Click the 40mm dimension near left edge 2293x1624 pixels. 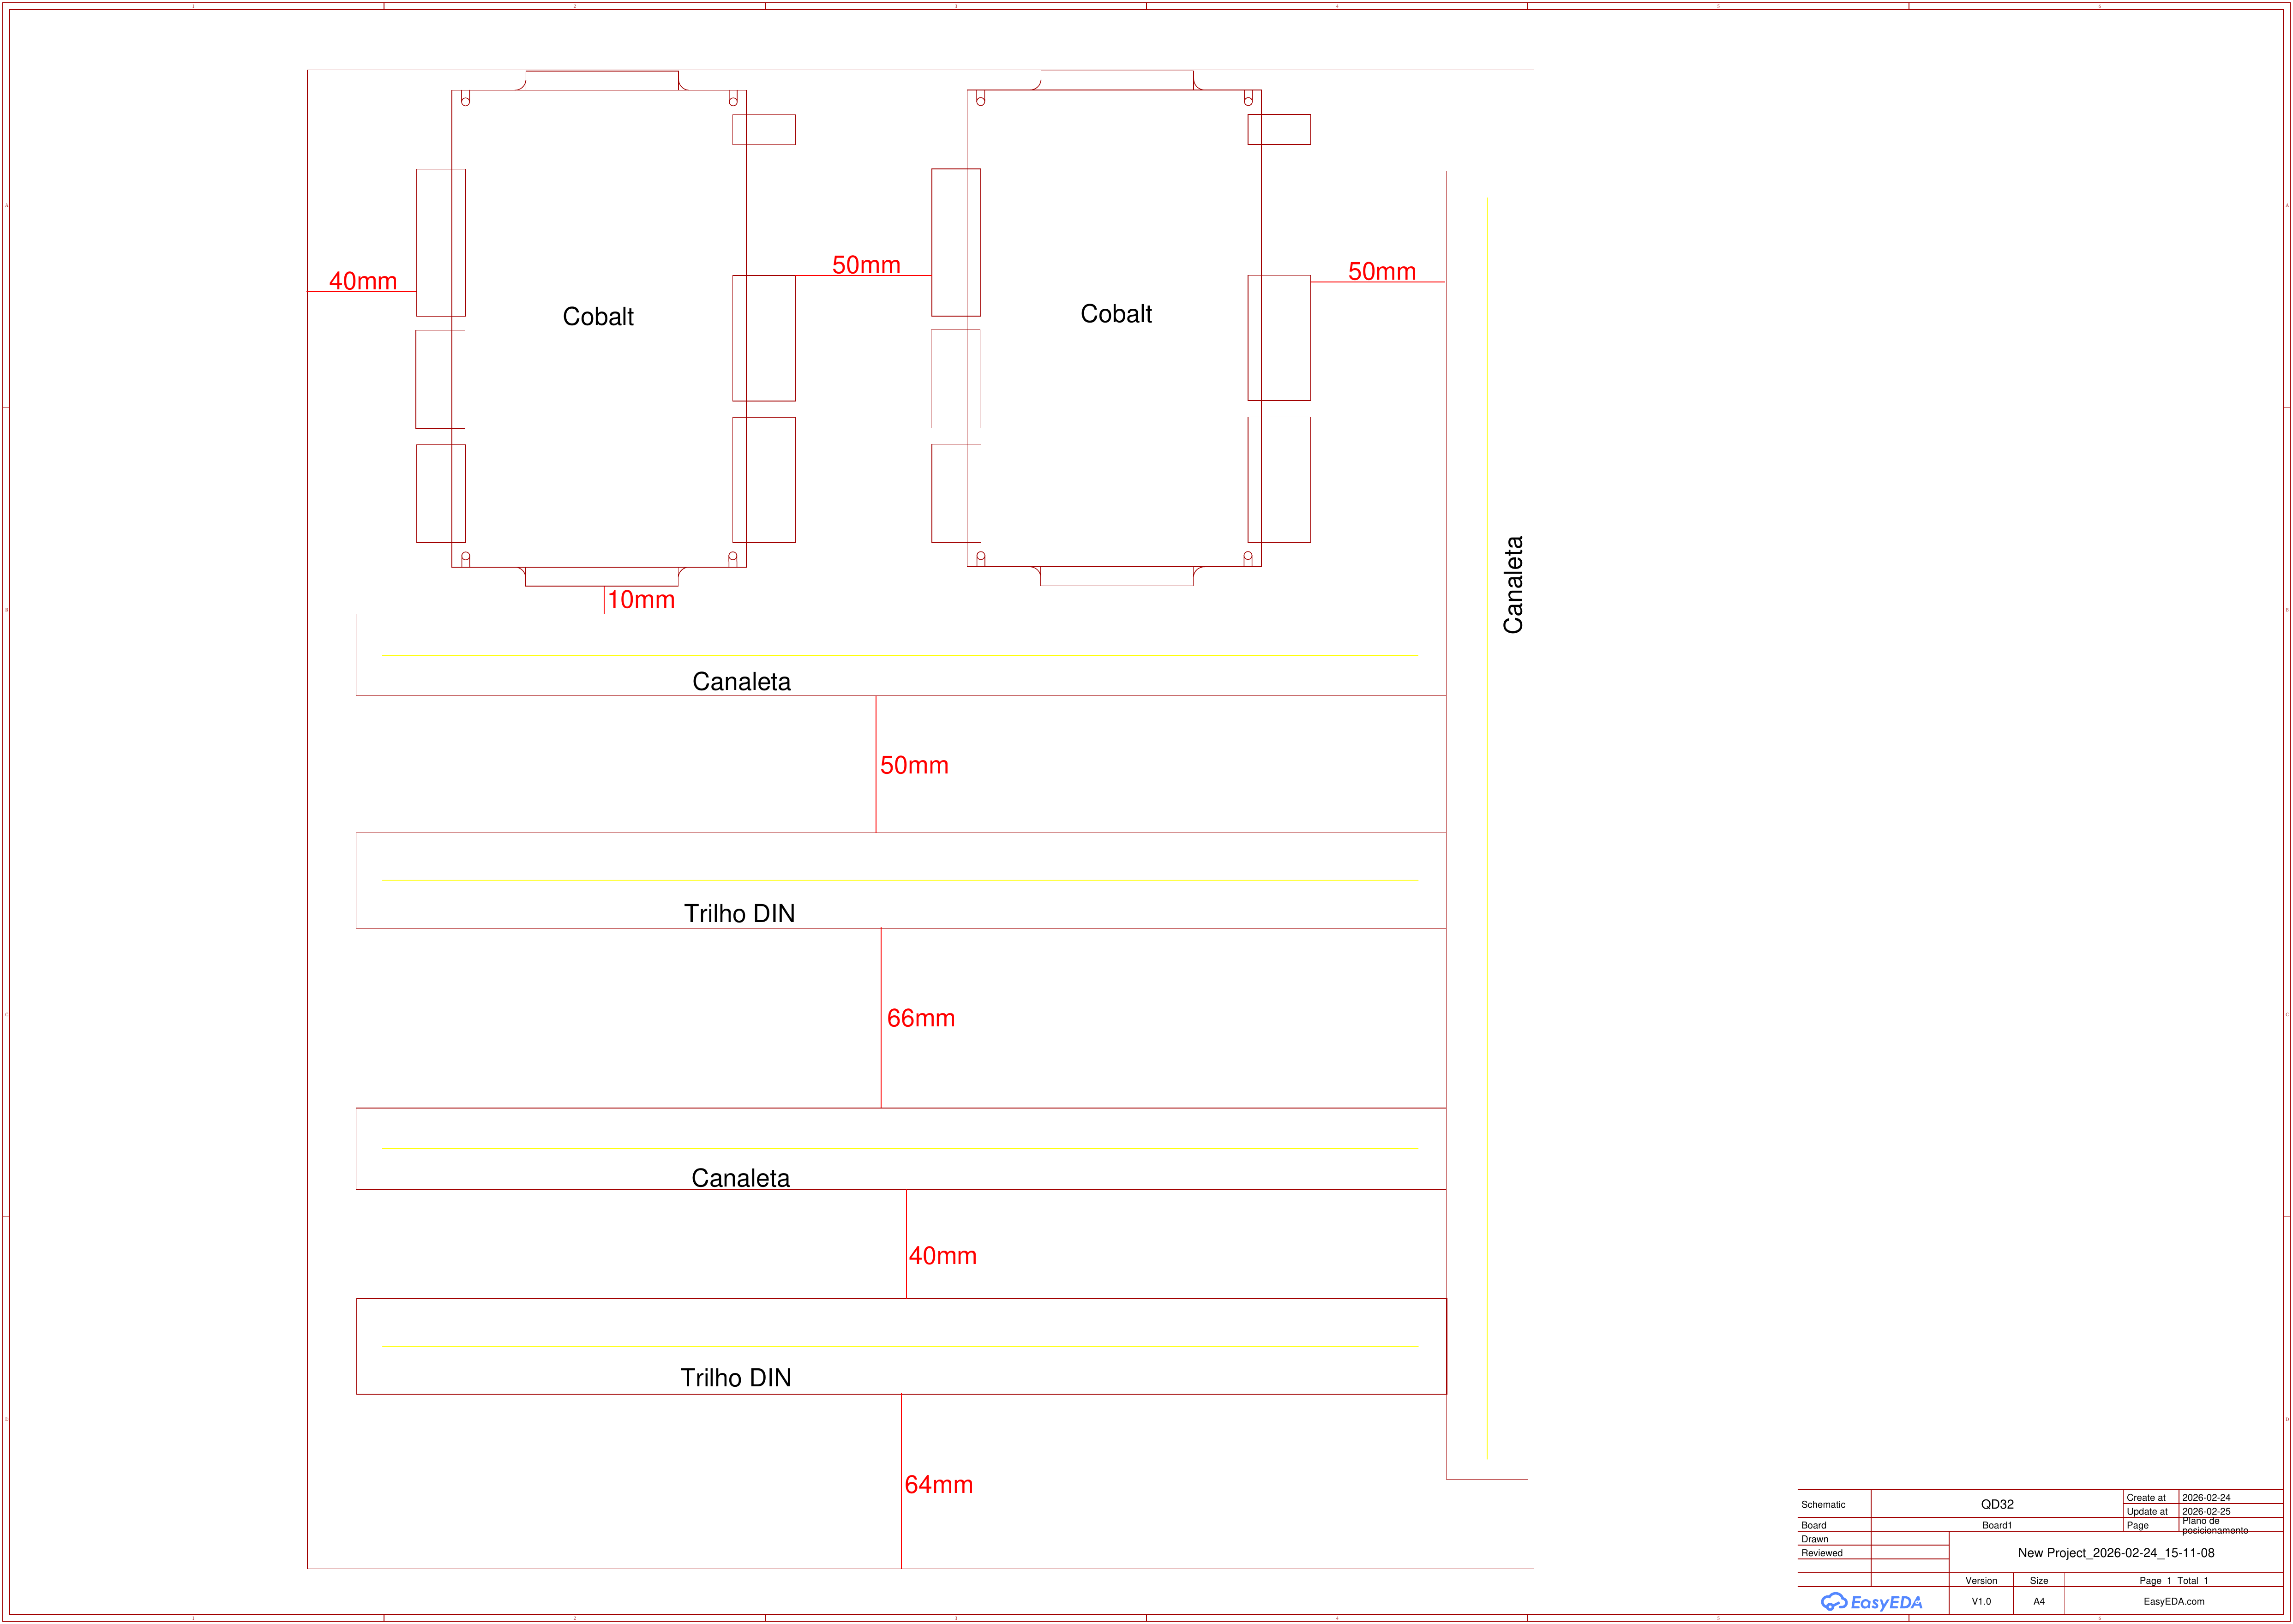[x=363, y=281]
